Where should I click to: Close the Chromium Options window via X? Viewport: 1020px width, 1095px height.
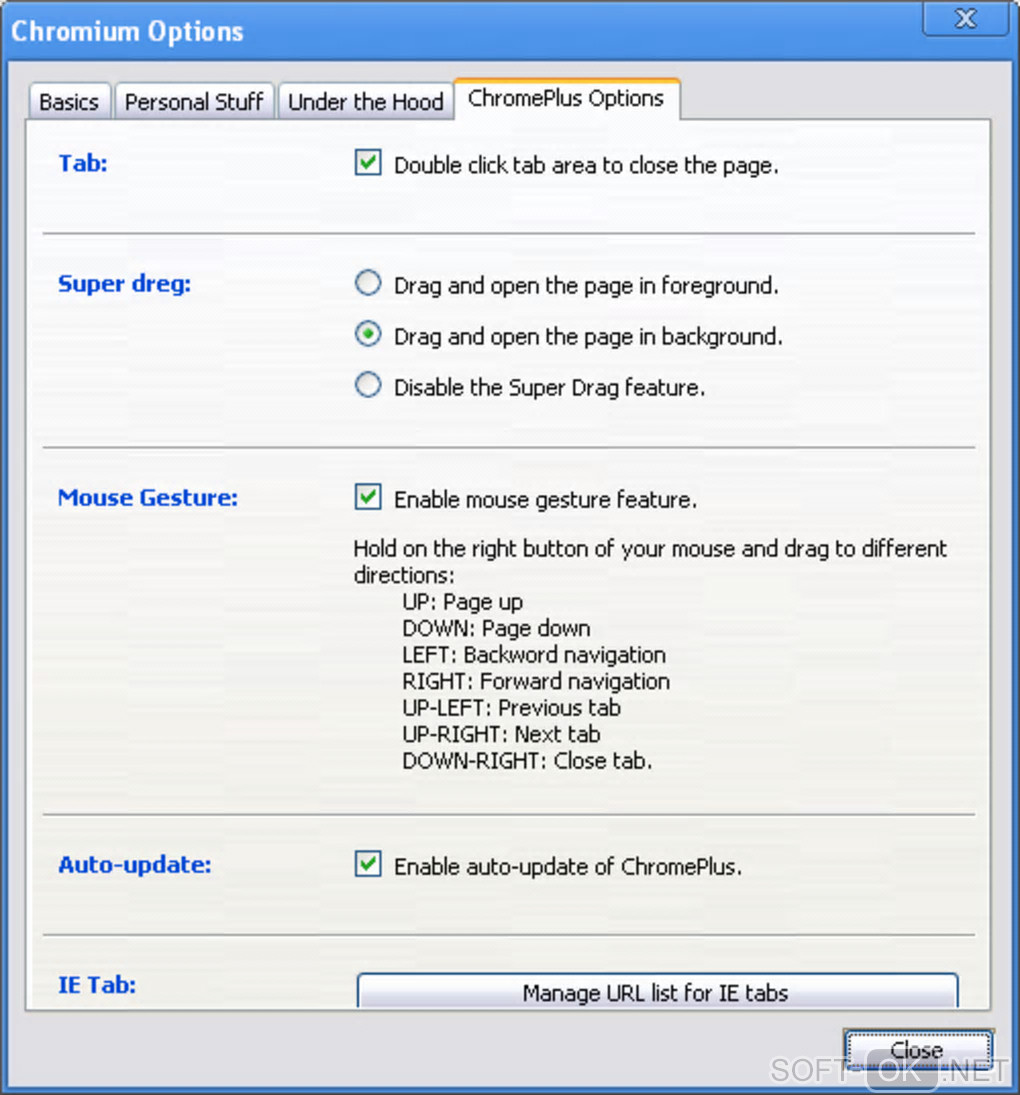click(966, 18)
